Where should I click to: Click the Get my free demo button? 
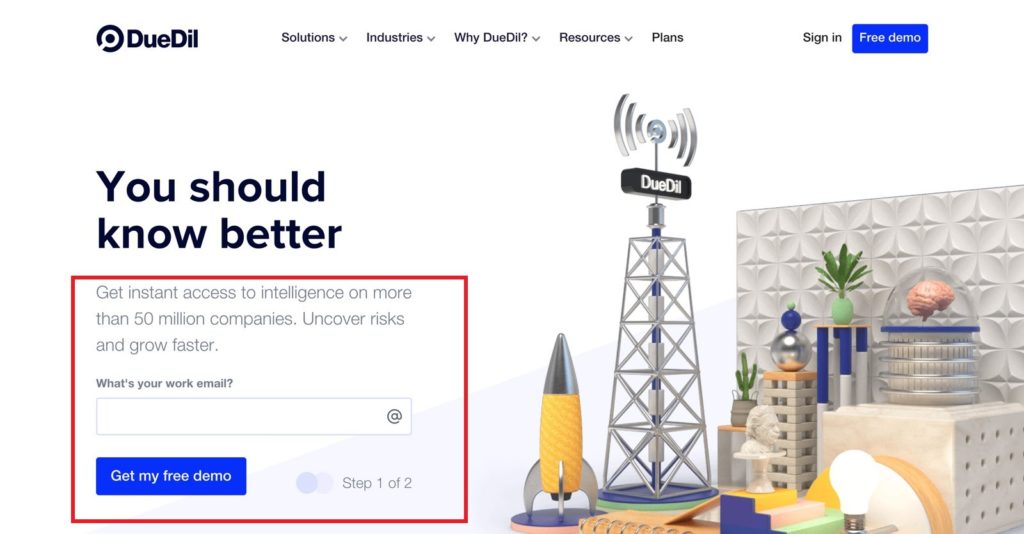(x=171, y=476)
